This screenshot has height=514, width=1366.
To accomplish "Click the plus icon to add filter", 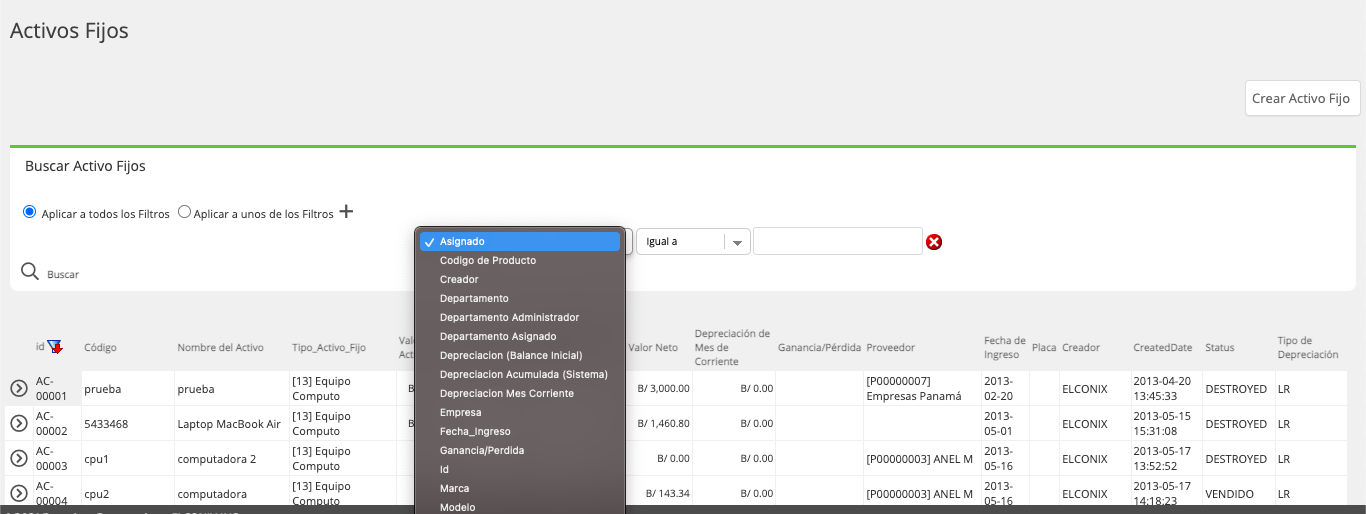I will (x=346, y=212).
